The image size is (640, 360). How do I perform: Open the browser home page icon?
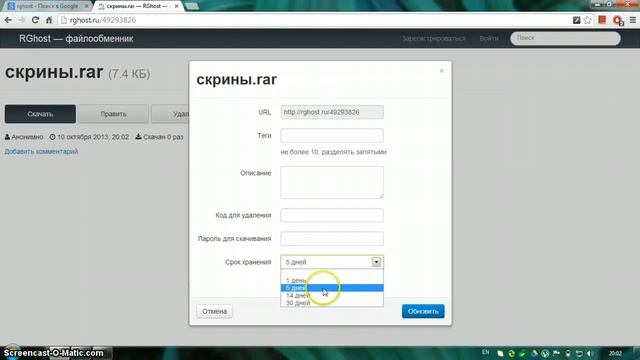49,20
